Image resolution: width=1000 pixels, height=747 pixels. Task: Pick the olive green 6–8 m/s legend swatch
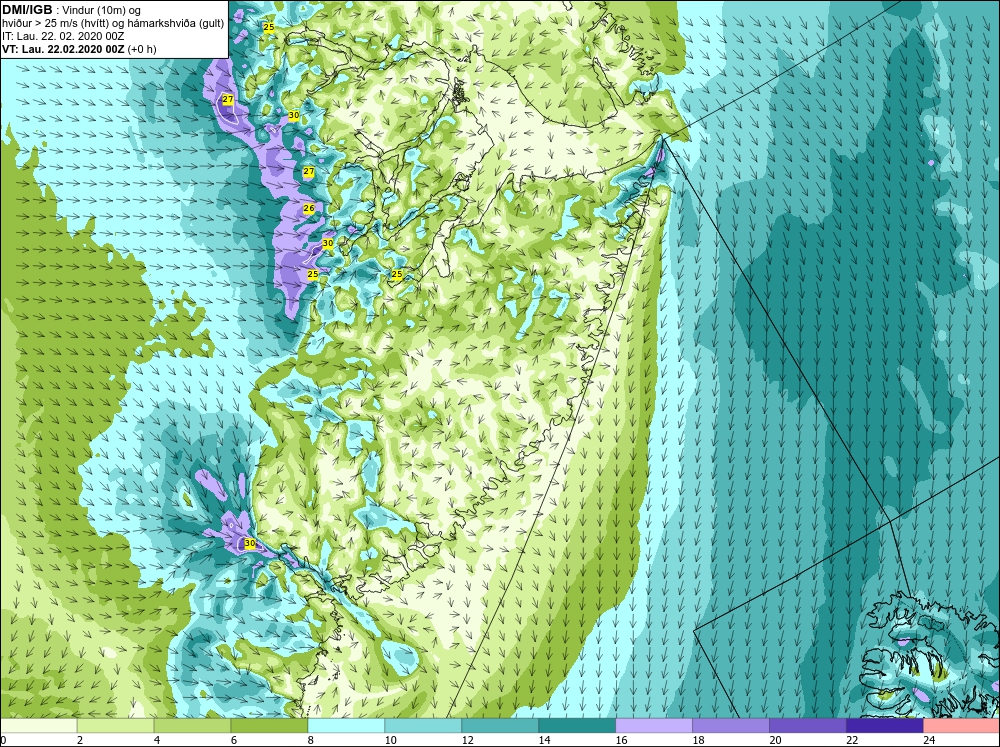pos(269,726)
